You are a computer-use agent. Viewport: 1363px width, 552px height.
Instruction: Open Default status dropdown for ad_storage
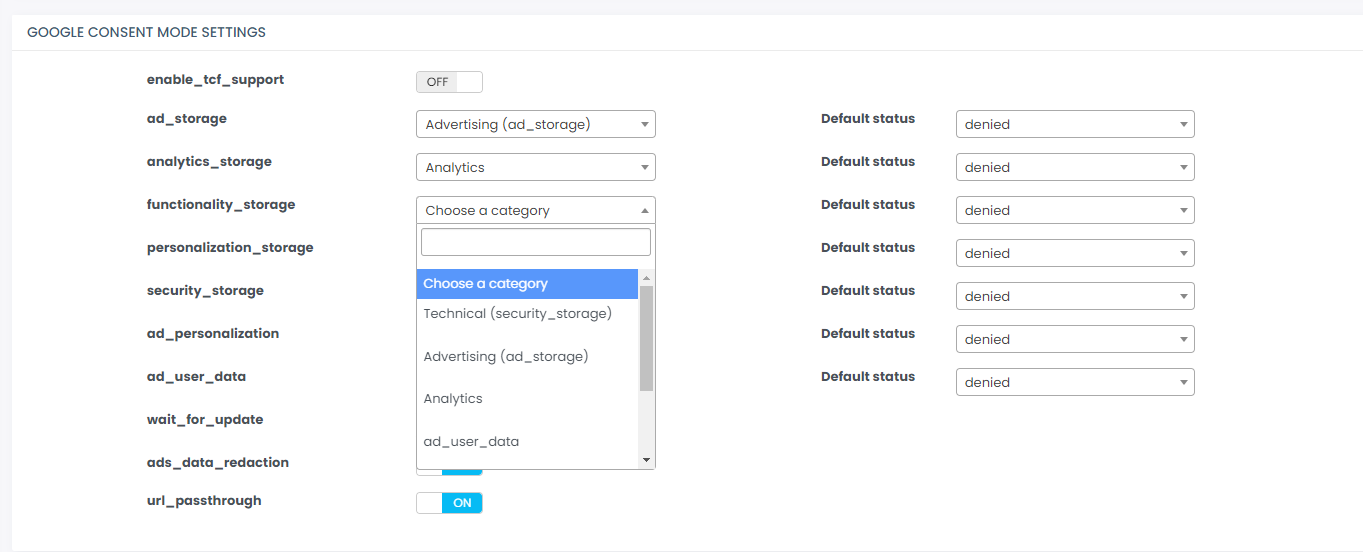[x=1075, y=125]
